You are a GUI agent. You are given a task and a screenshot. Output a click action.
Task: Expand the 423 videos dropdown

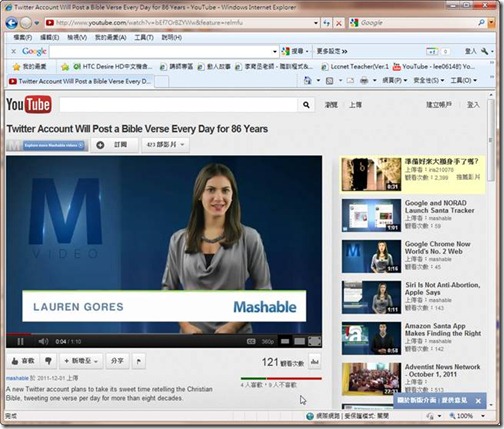(x=165, y=145)
